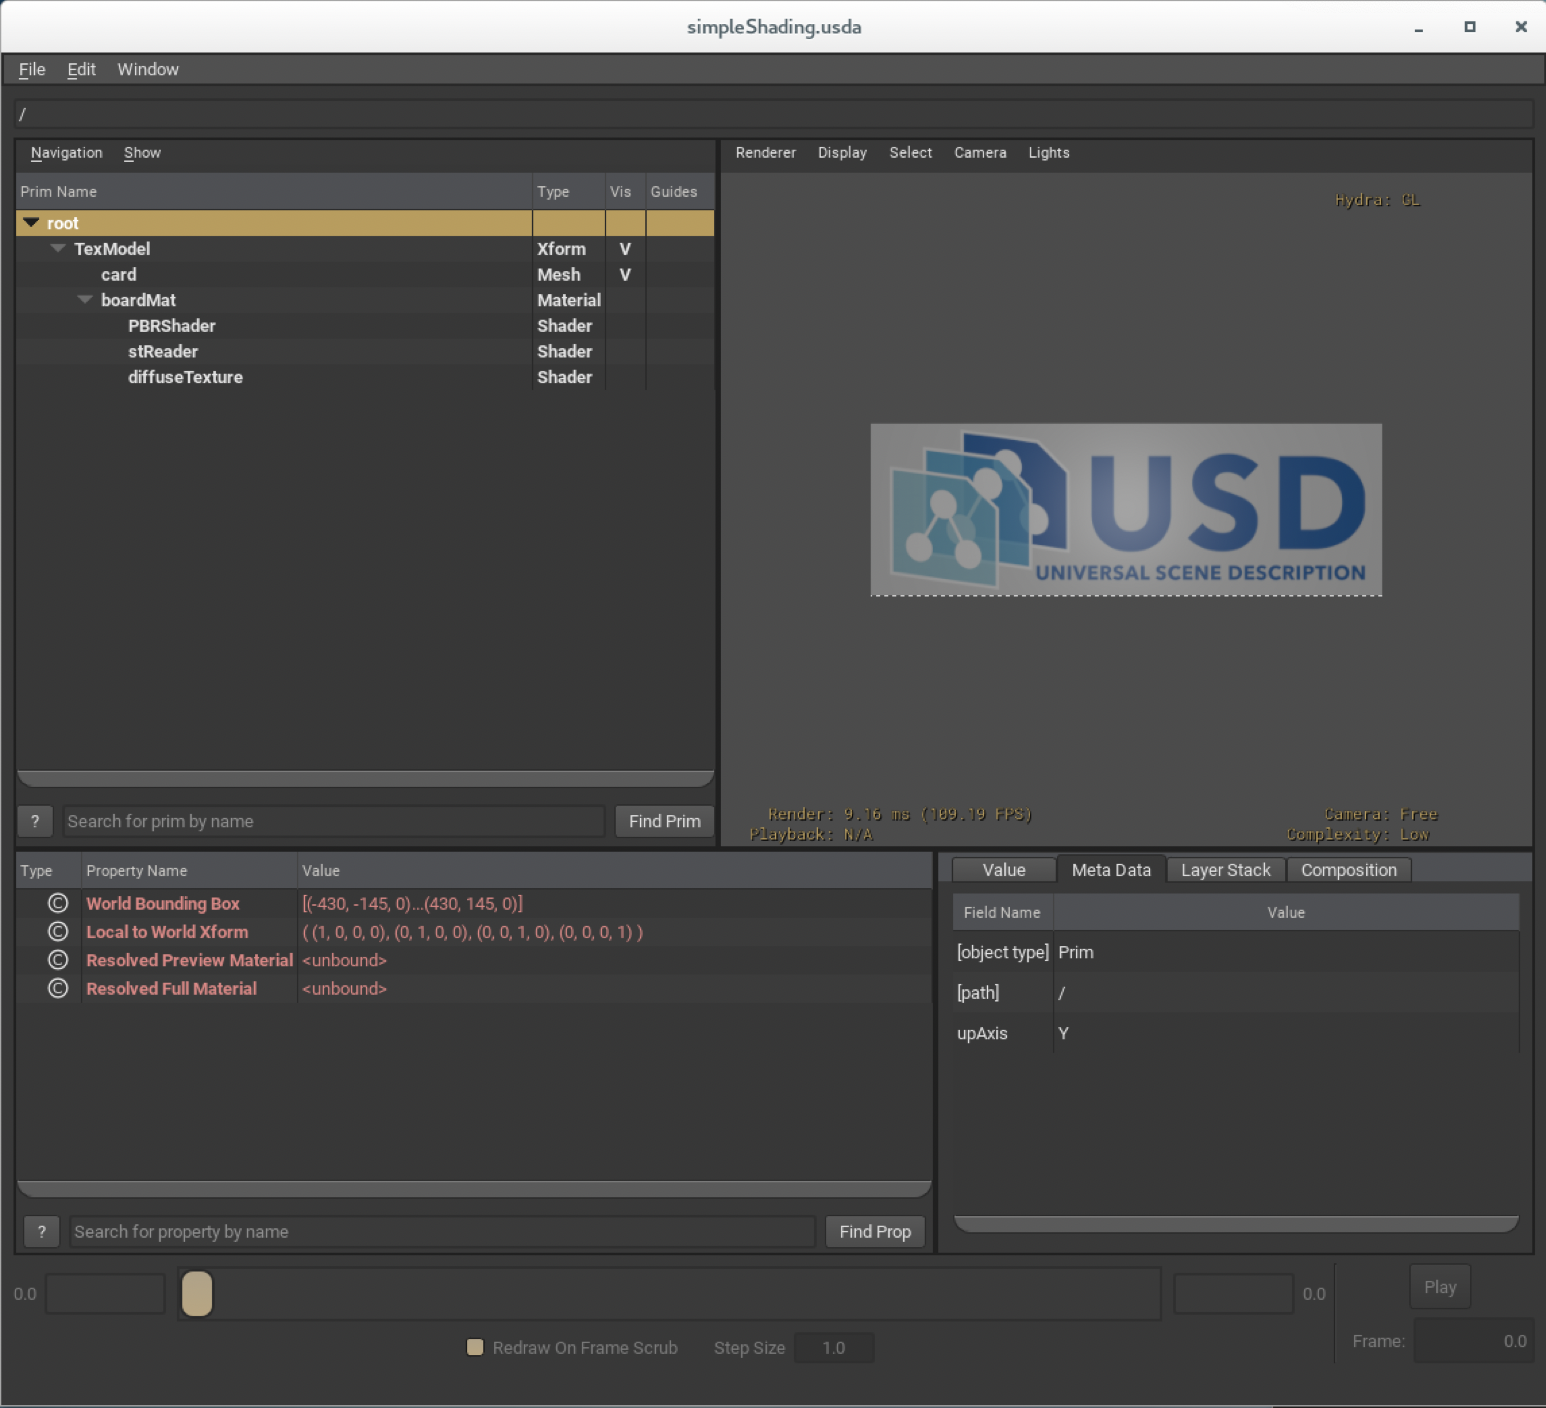Click the Find Prim button

click(665, 821)
